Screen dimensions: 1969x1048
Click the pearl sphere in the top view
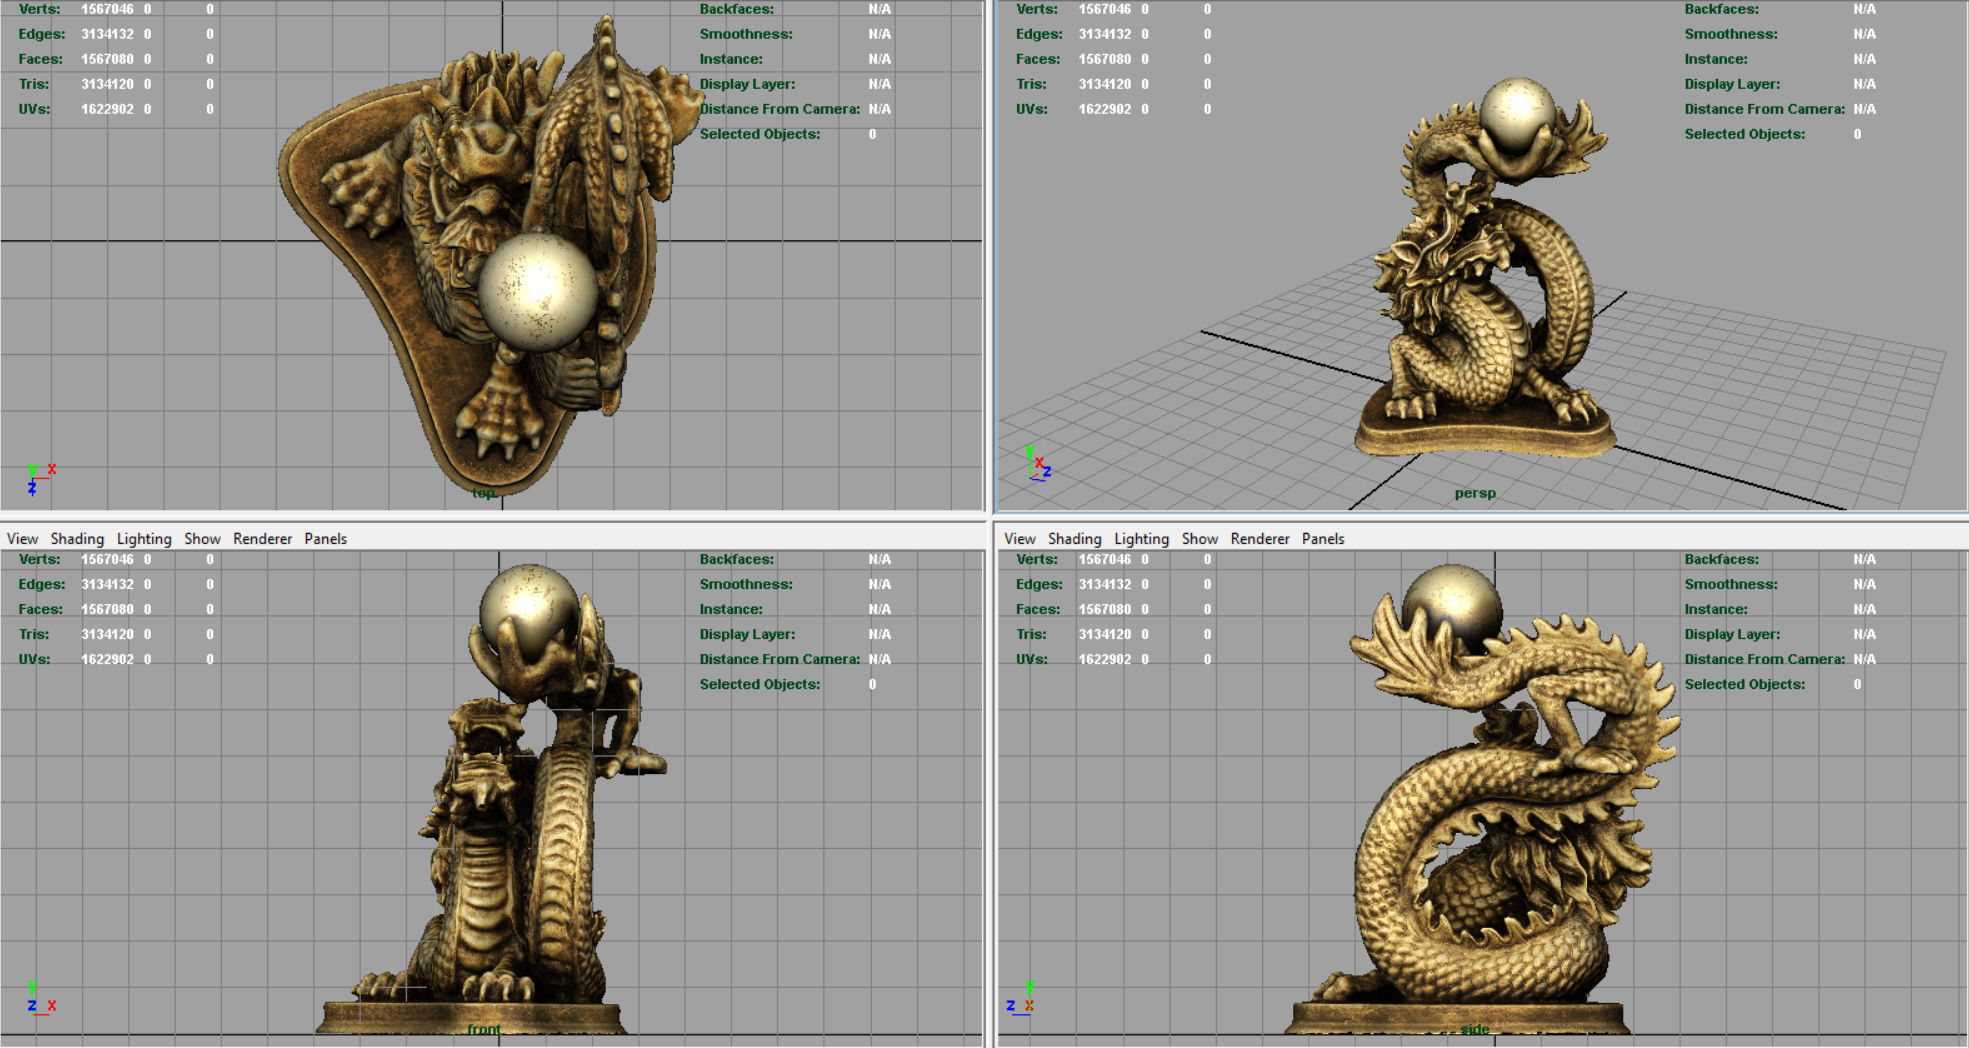538,291
